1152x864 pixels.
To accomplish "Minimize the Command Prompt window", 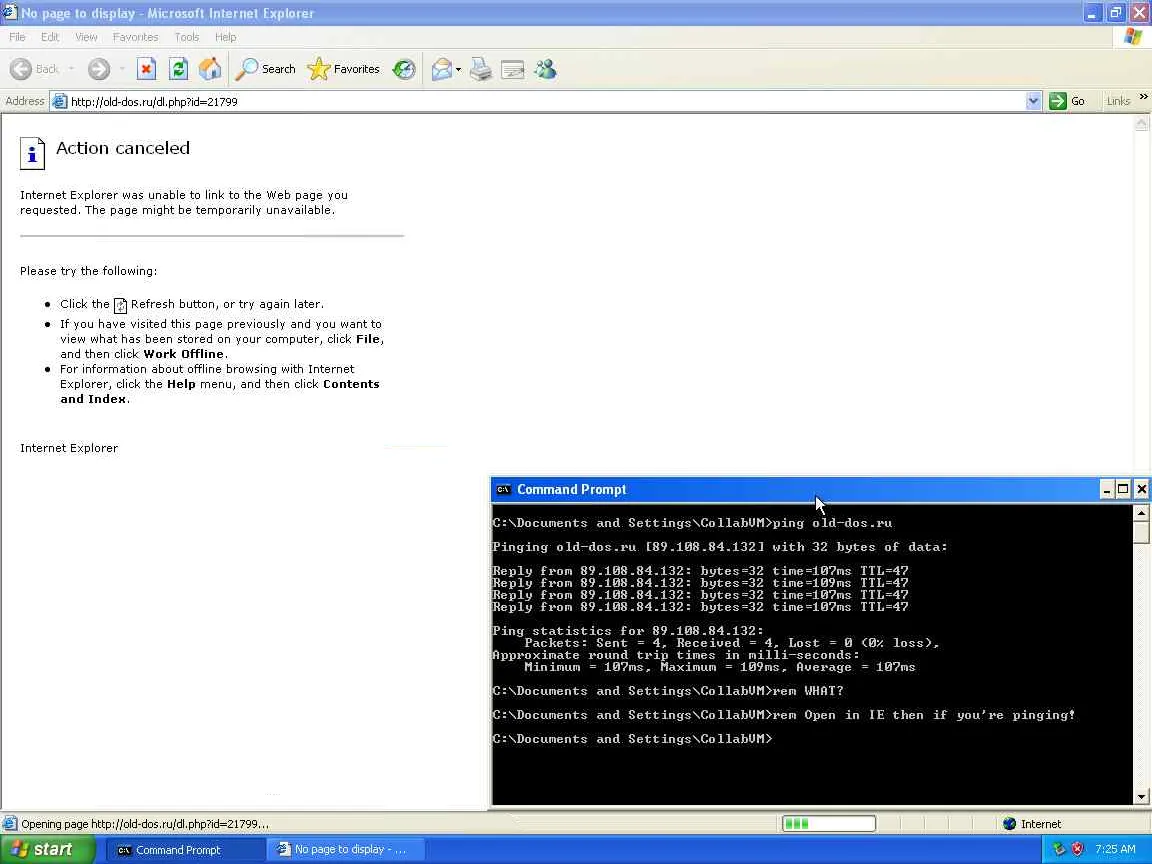I will pos(1106,489).
